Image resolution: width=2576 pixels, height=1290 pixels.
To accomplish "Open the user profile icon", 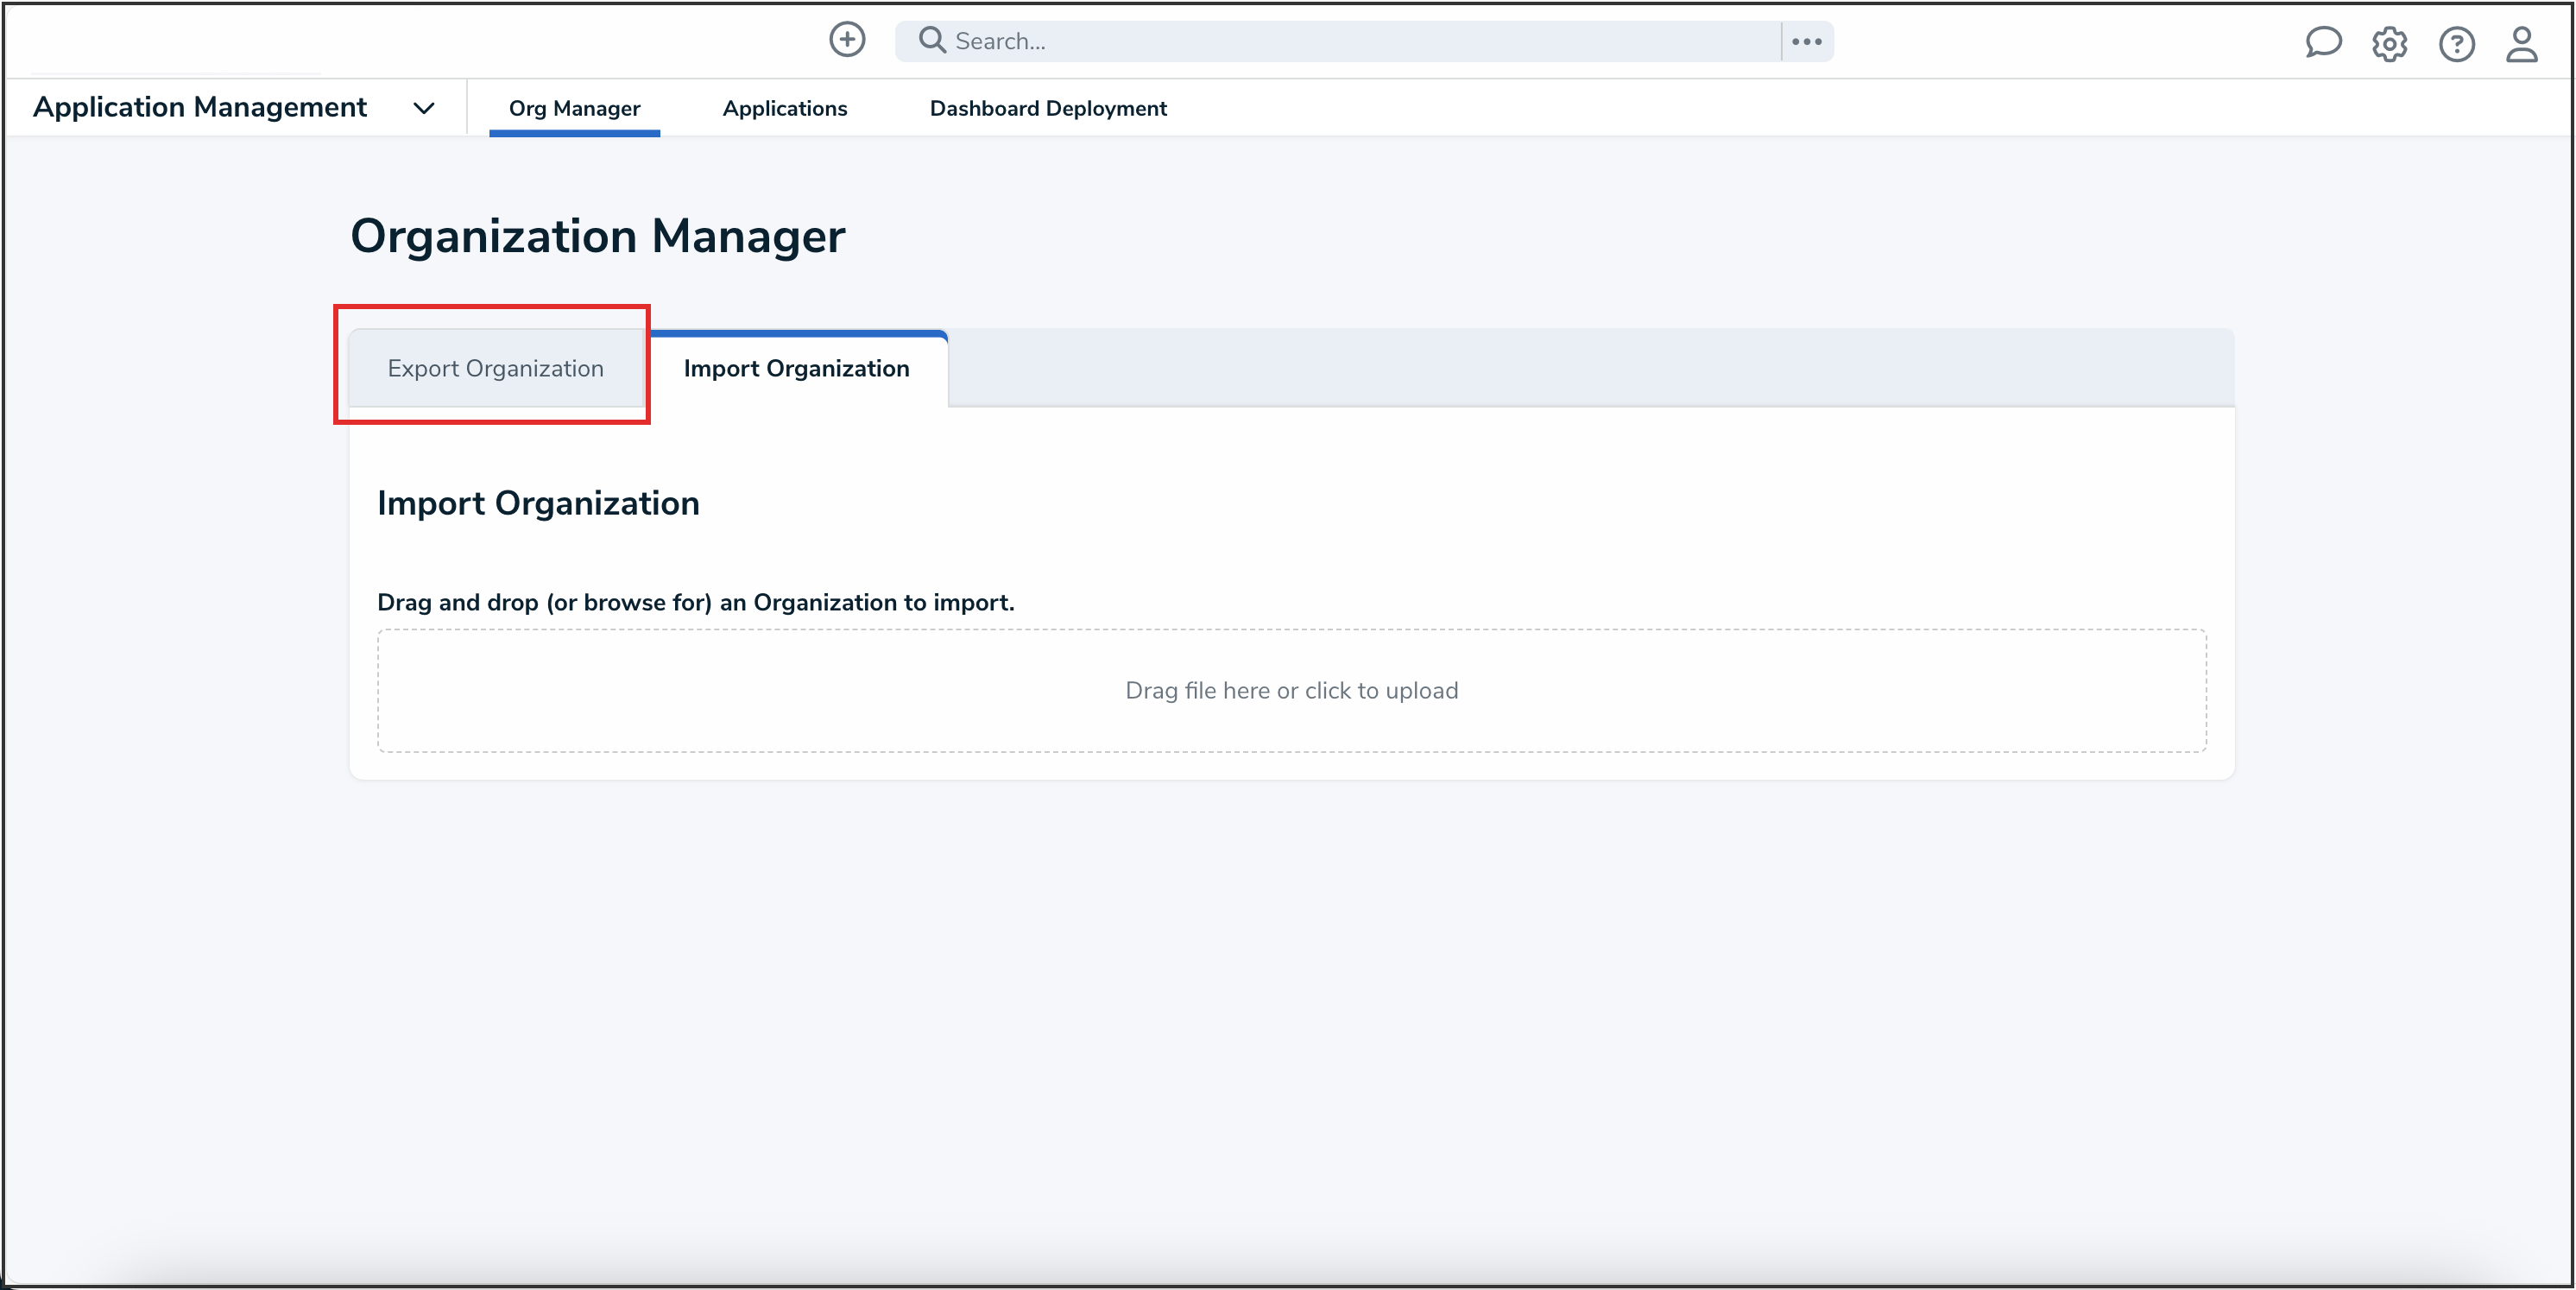I will 2521,44.
